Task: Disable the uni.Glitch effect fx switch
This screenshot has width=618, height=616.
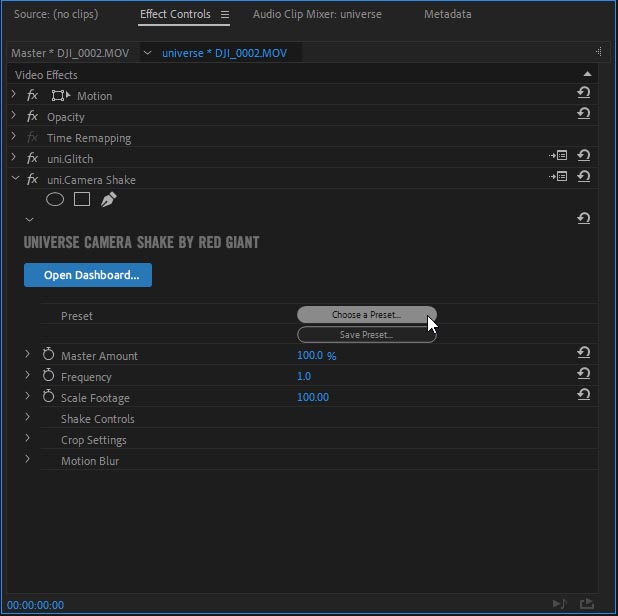Action: 32,158
